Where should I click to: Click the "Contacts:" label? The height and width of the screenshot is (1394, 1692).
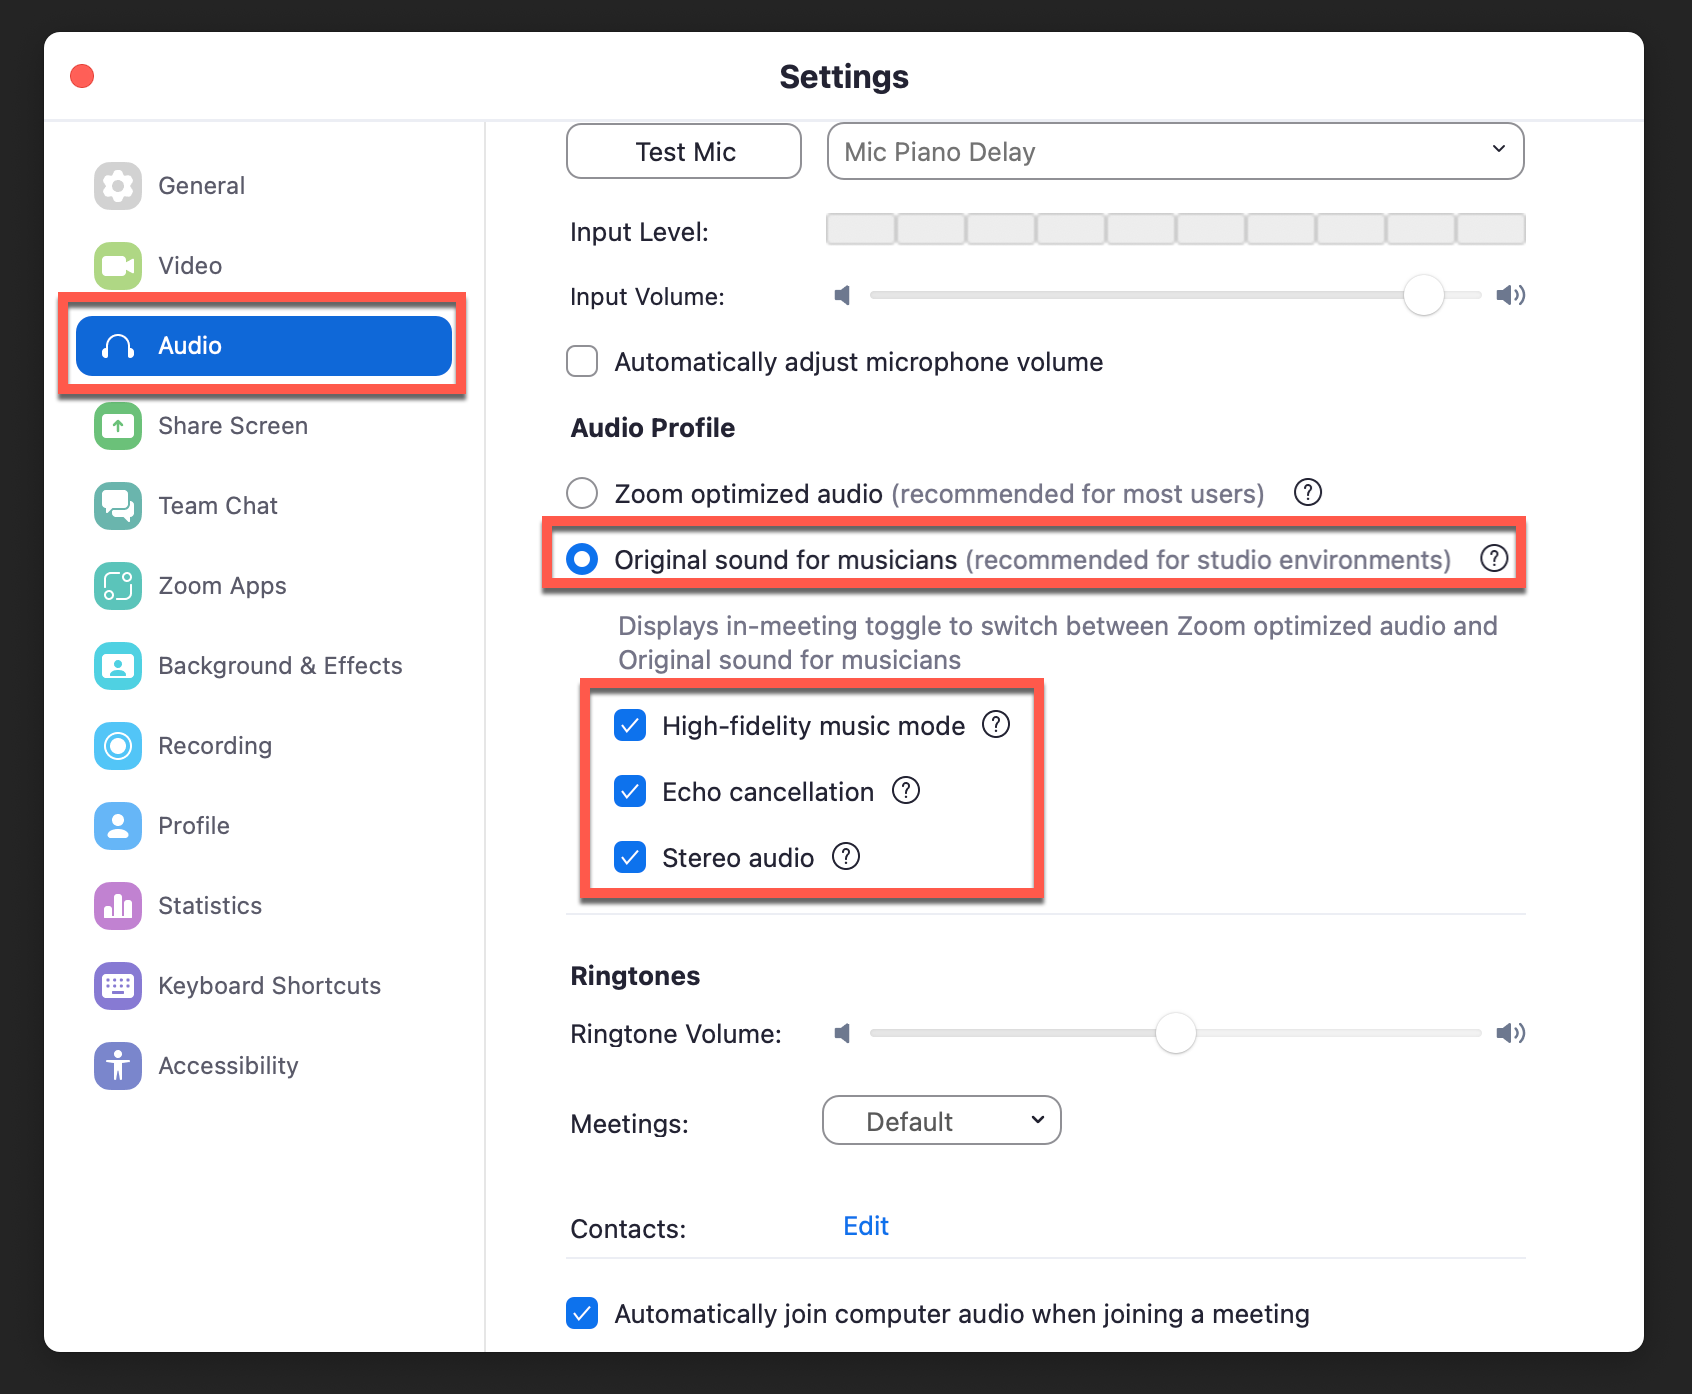point(628,1229)
